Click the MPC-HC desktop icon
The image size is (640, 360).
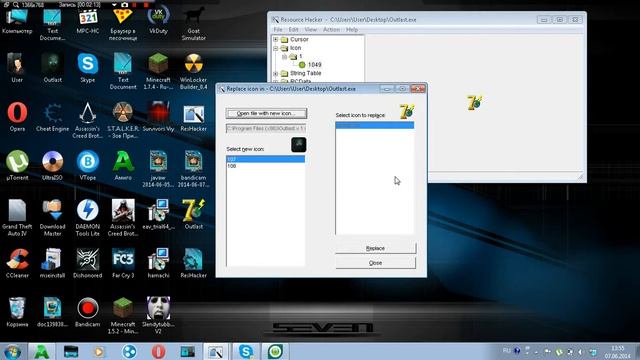(x=88, y=22)
